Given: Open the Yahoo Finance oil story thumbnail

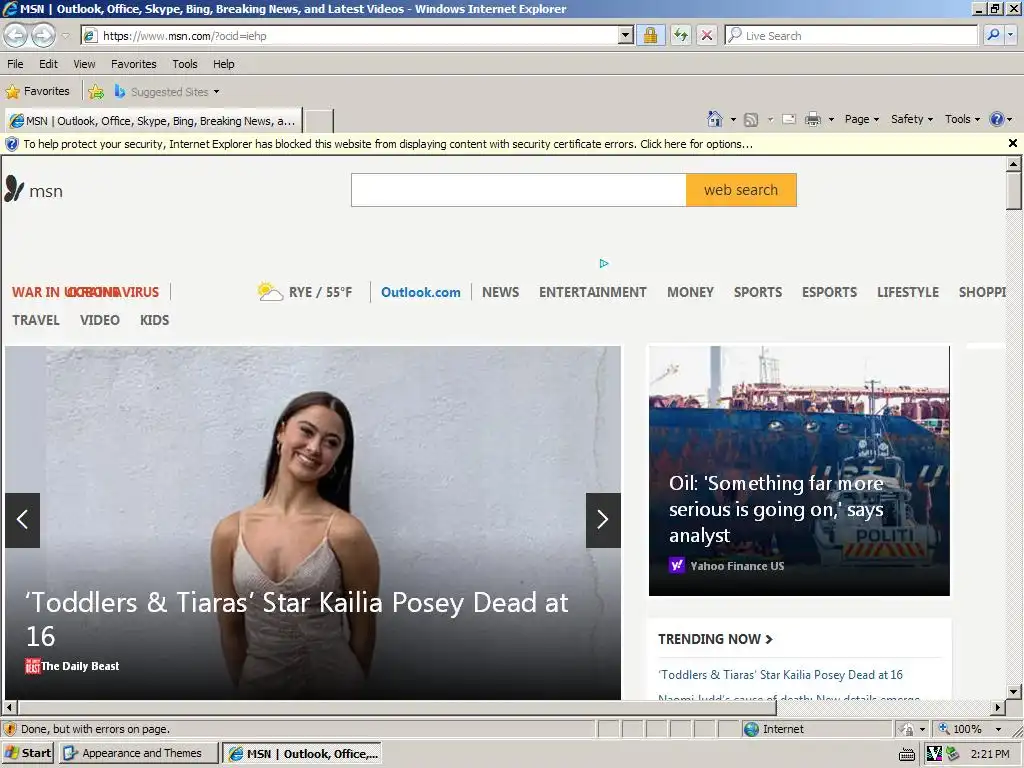Looking at the screenshot, I should point(799,470).
